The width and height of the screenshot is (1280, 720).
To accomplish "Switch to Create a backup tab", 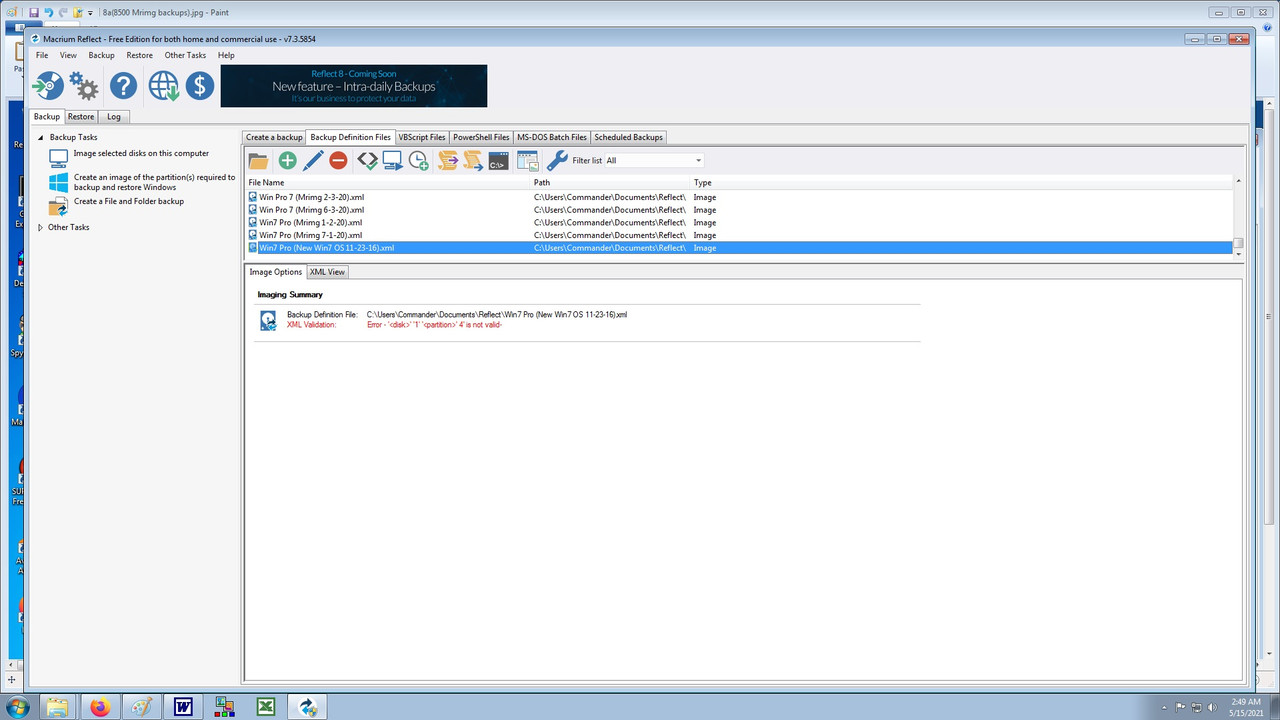I will (274, 137).
